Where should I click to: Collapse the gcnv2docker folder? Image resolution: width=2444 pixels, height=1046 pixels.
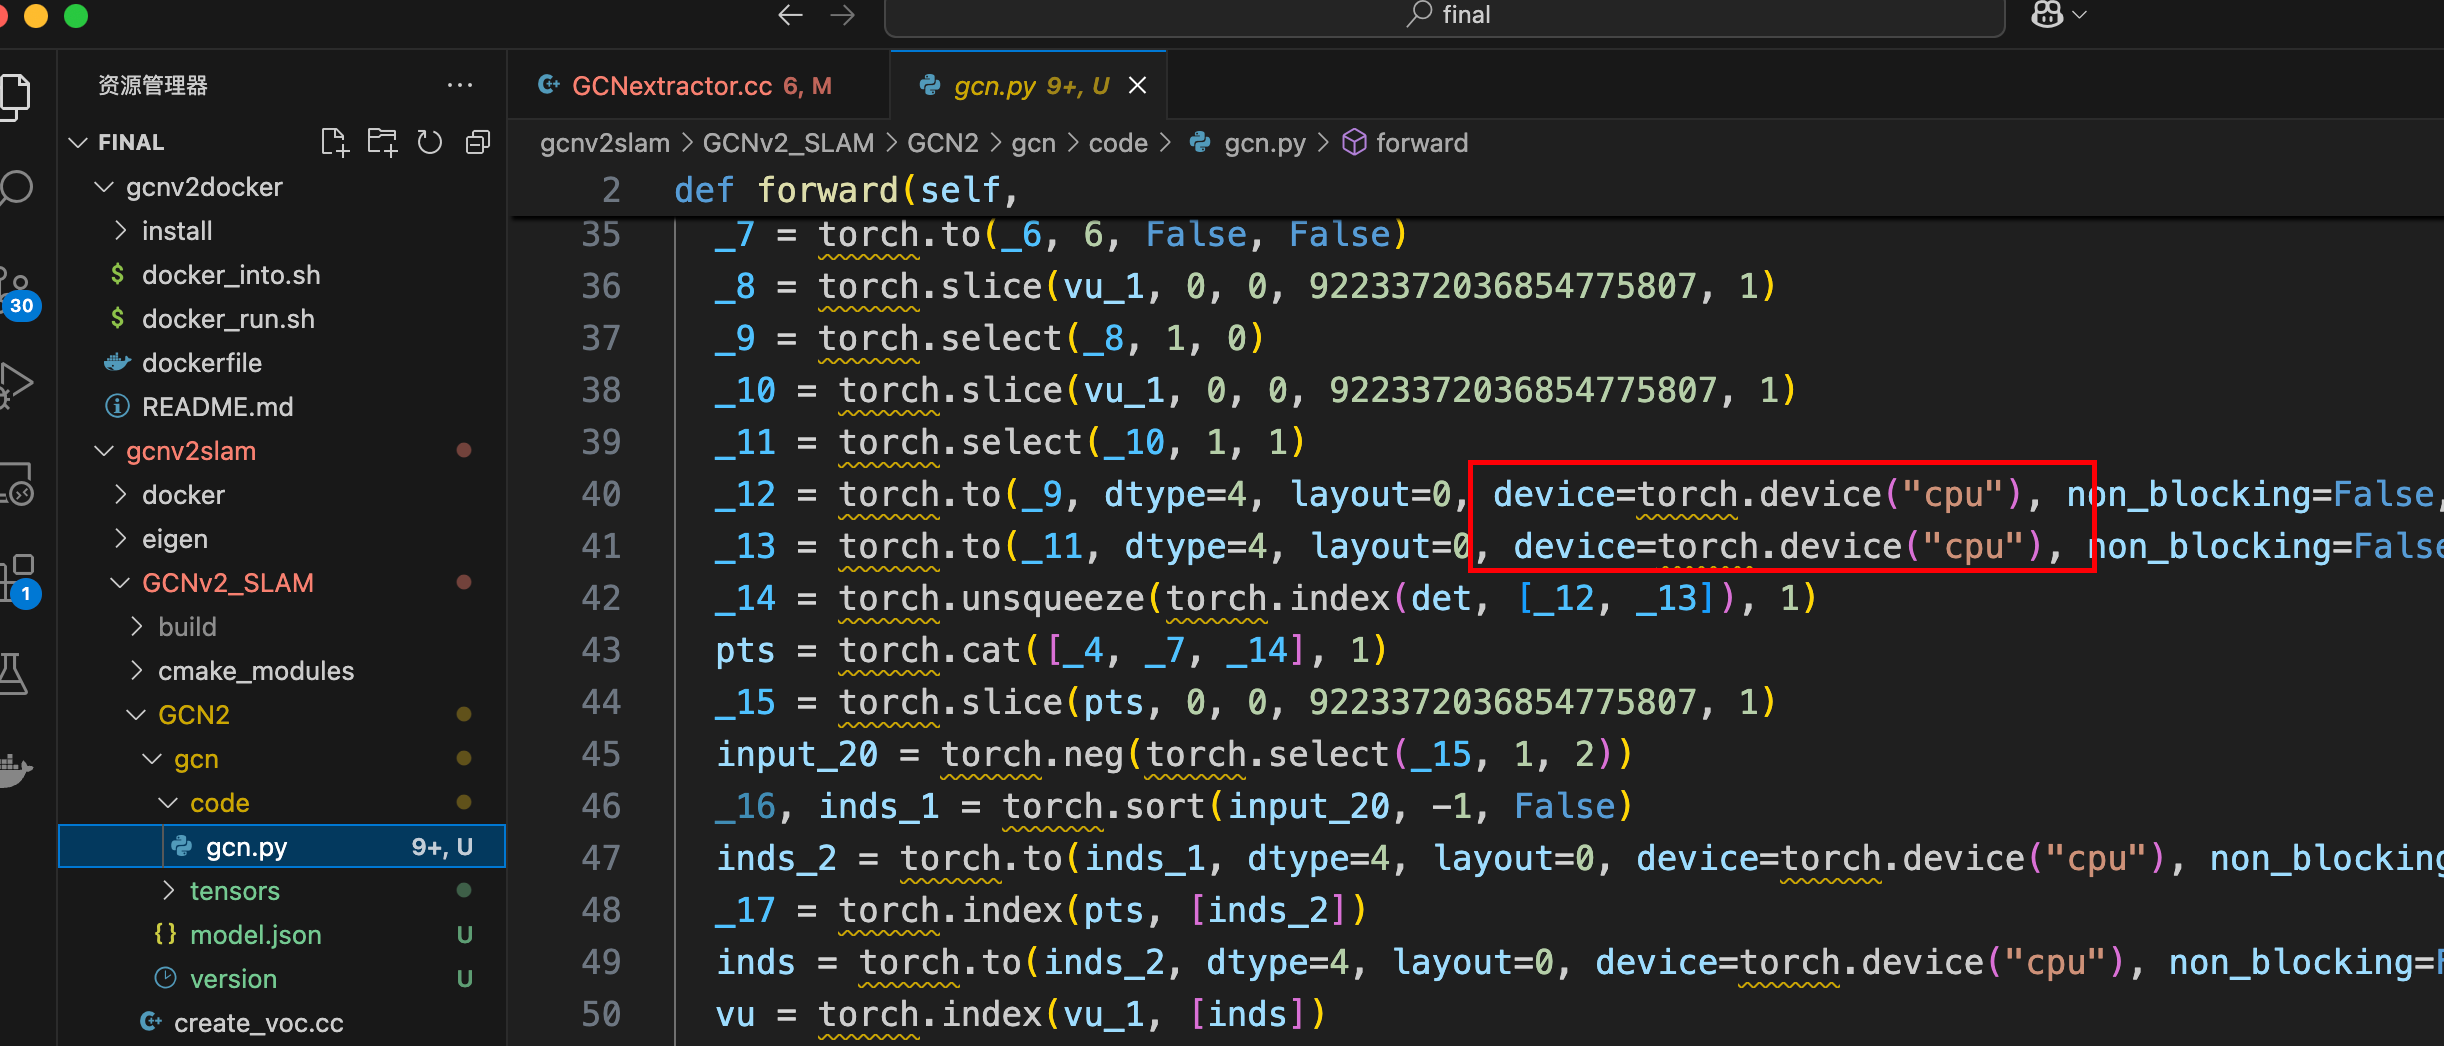coord(204,187)
